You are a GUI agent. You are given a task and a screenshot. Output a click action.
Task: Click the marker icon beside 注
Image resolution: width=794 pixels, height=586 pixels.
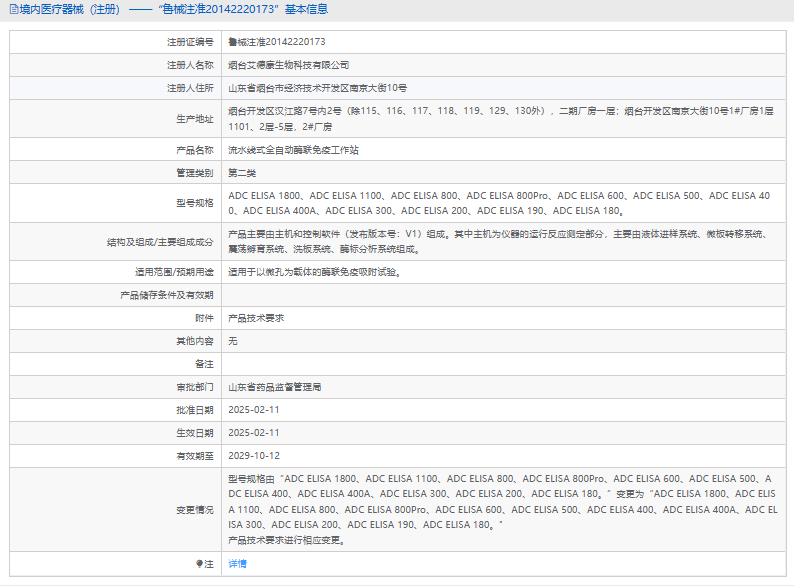(x=199, y=564)
